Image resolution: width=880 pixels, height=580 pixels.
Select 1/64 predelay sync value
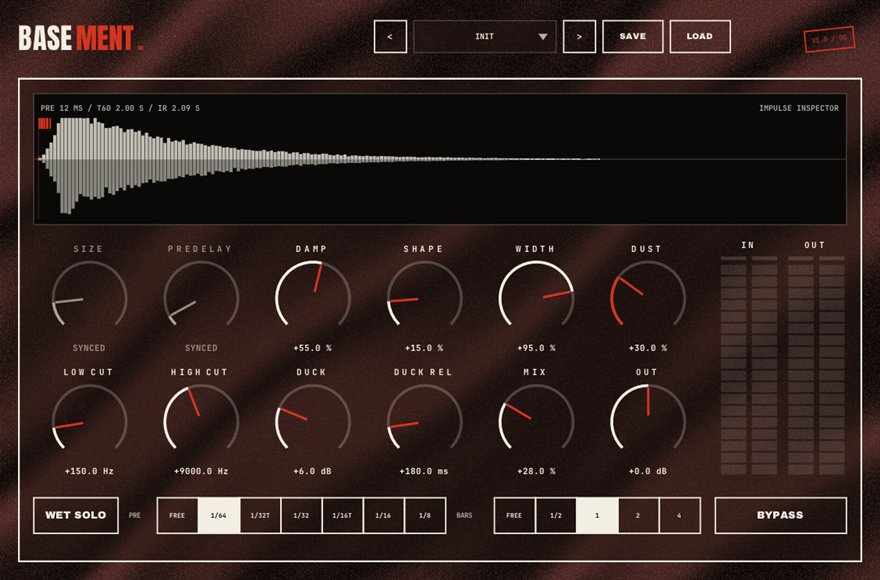pos(219,515)
